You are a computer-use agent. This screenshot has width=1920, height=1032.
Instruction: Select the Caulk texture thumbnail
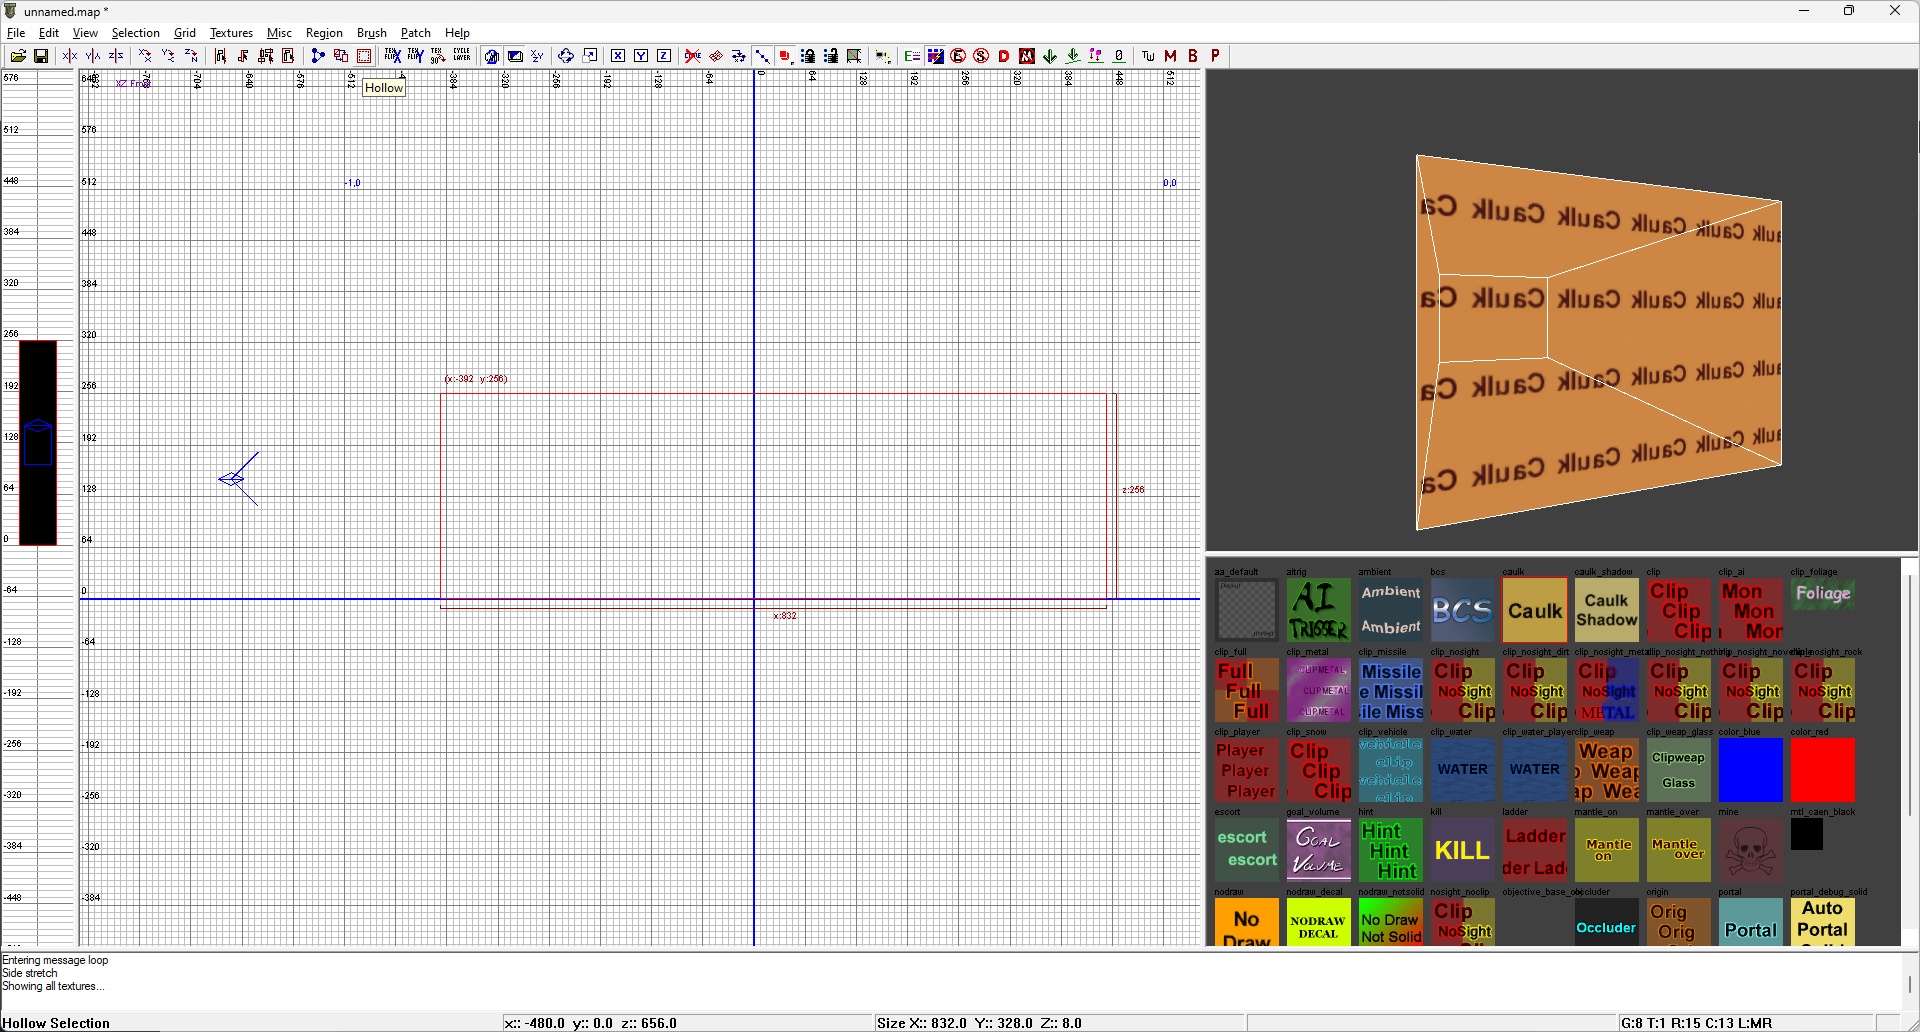point(1534,610)
